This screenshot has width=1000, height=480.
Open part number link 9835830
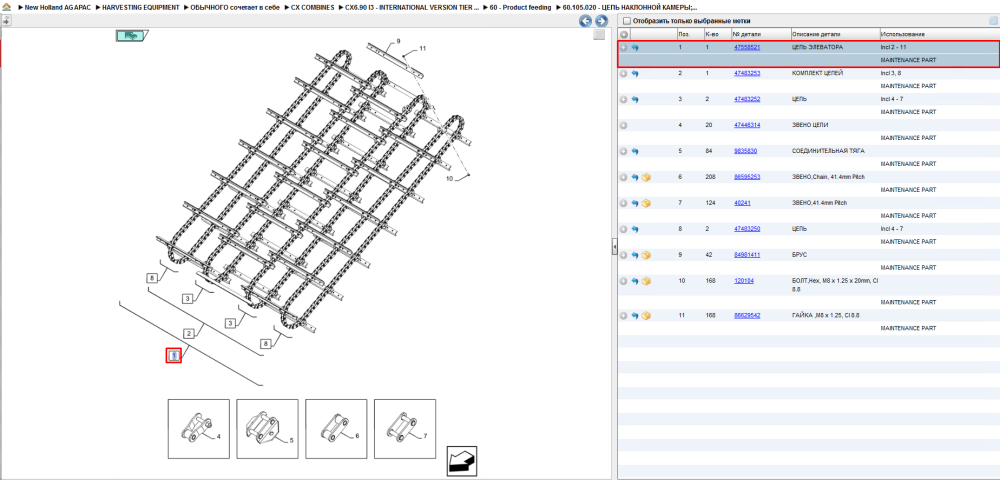(x=746, y=151)
